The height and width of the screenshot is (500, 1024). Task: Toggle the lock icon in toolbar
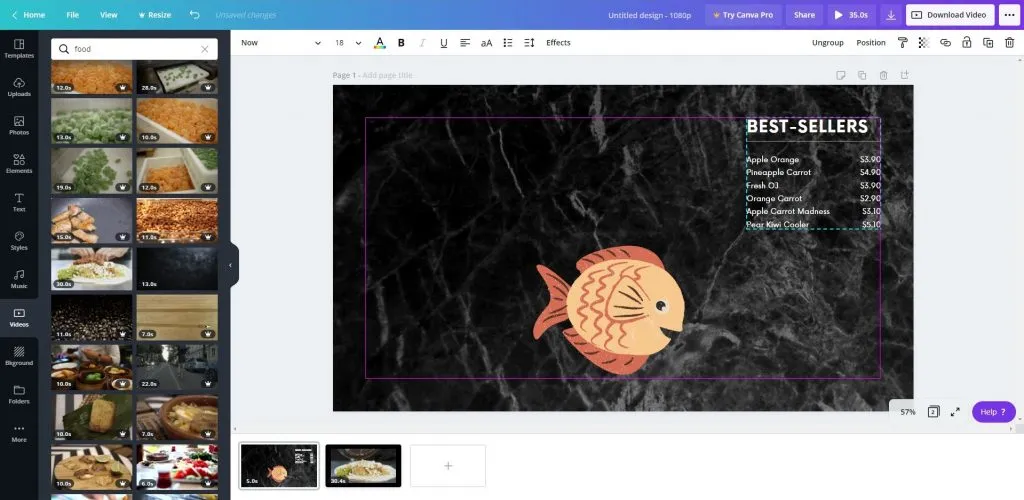coord(967,42)
